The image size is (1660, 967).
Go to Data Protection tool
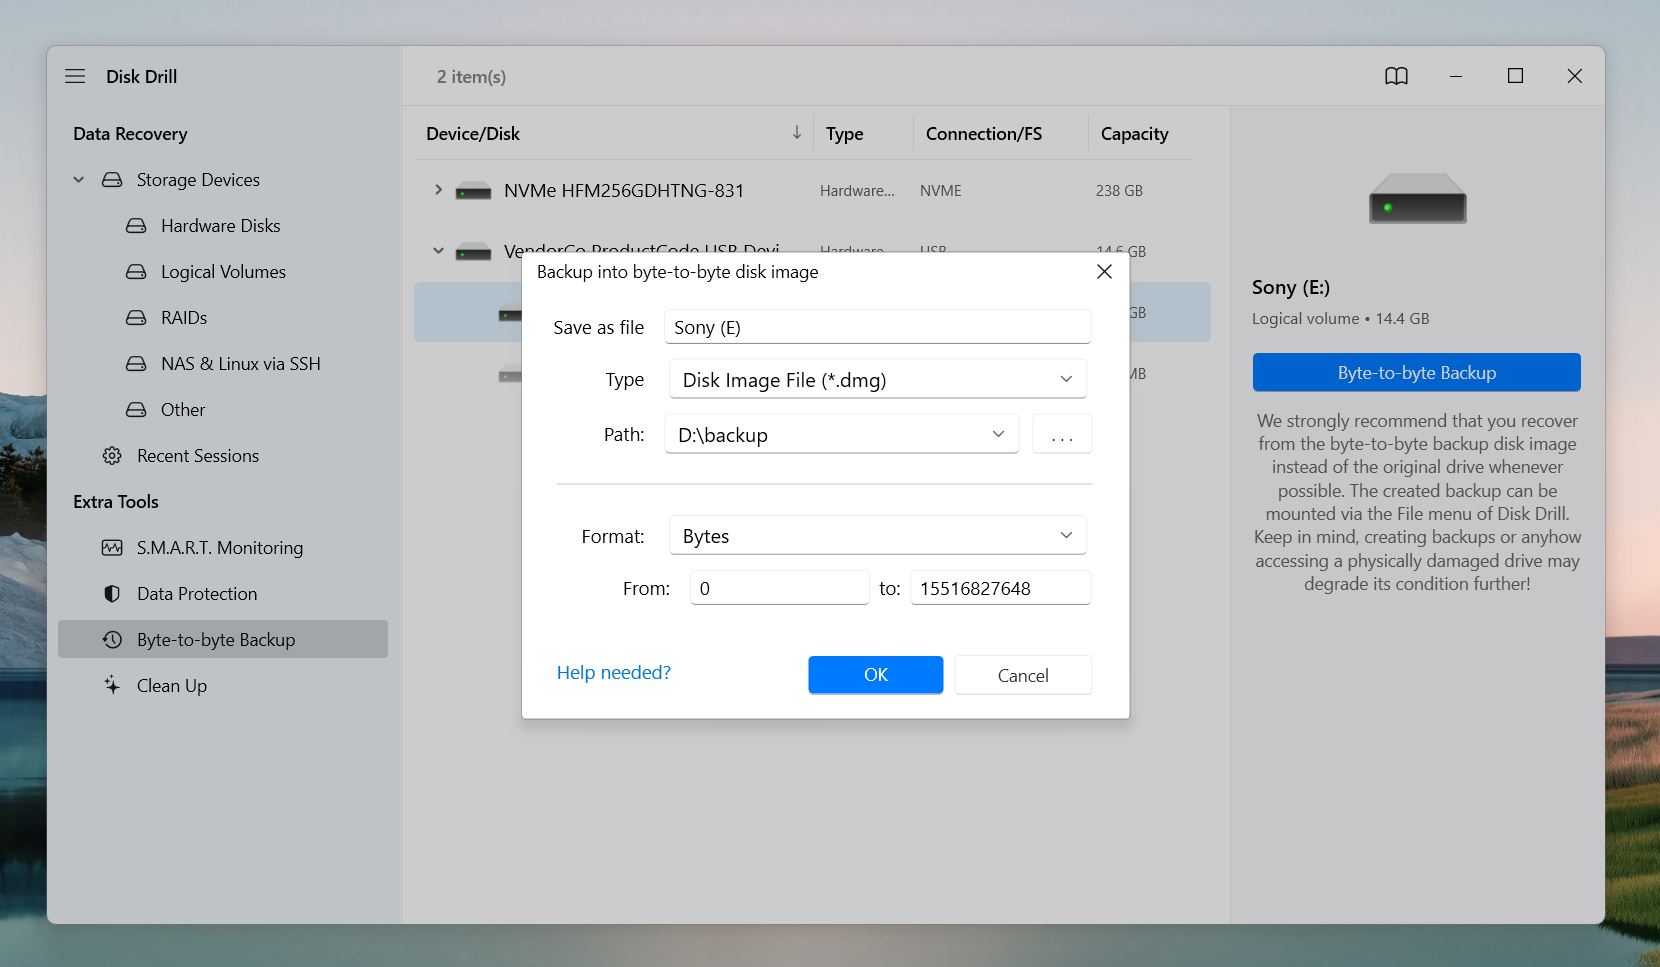197,594
